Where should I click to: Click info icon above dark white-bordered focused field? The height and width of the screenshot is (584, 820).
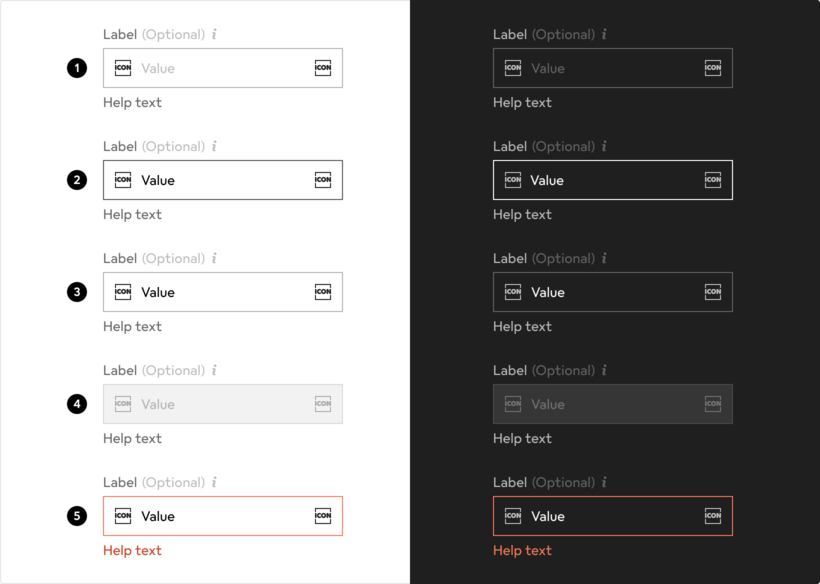604,146
